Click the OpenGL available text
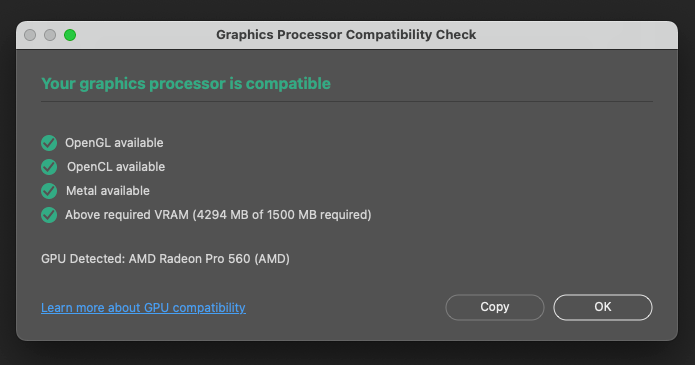The height and width of the screenshot is (365, 695). coord(114,143)
